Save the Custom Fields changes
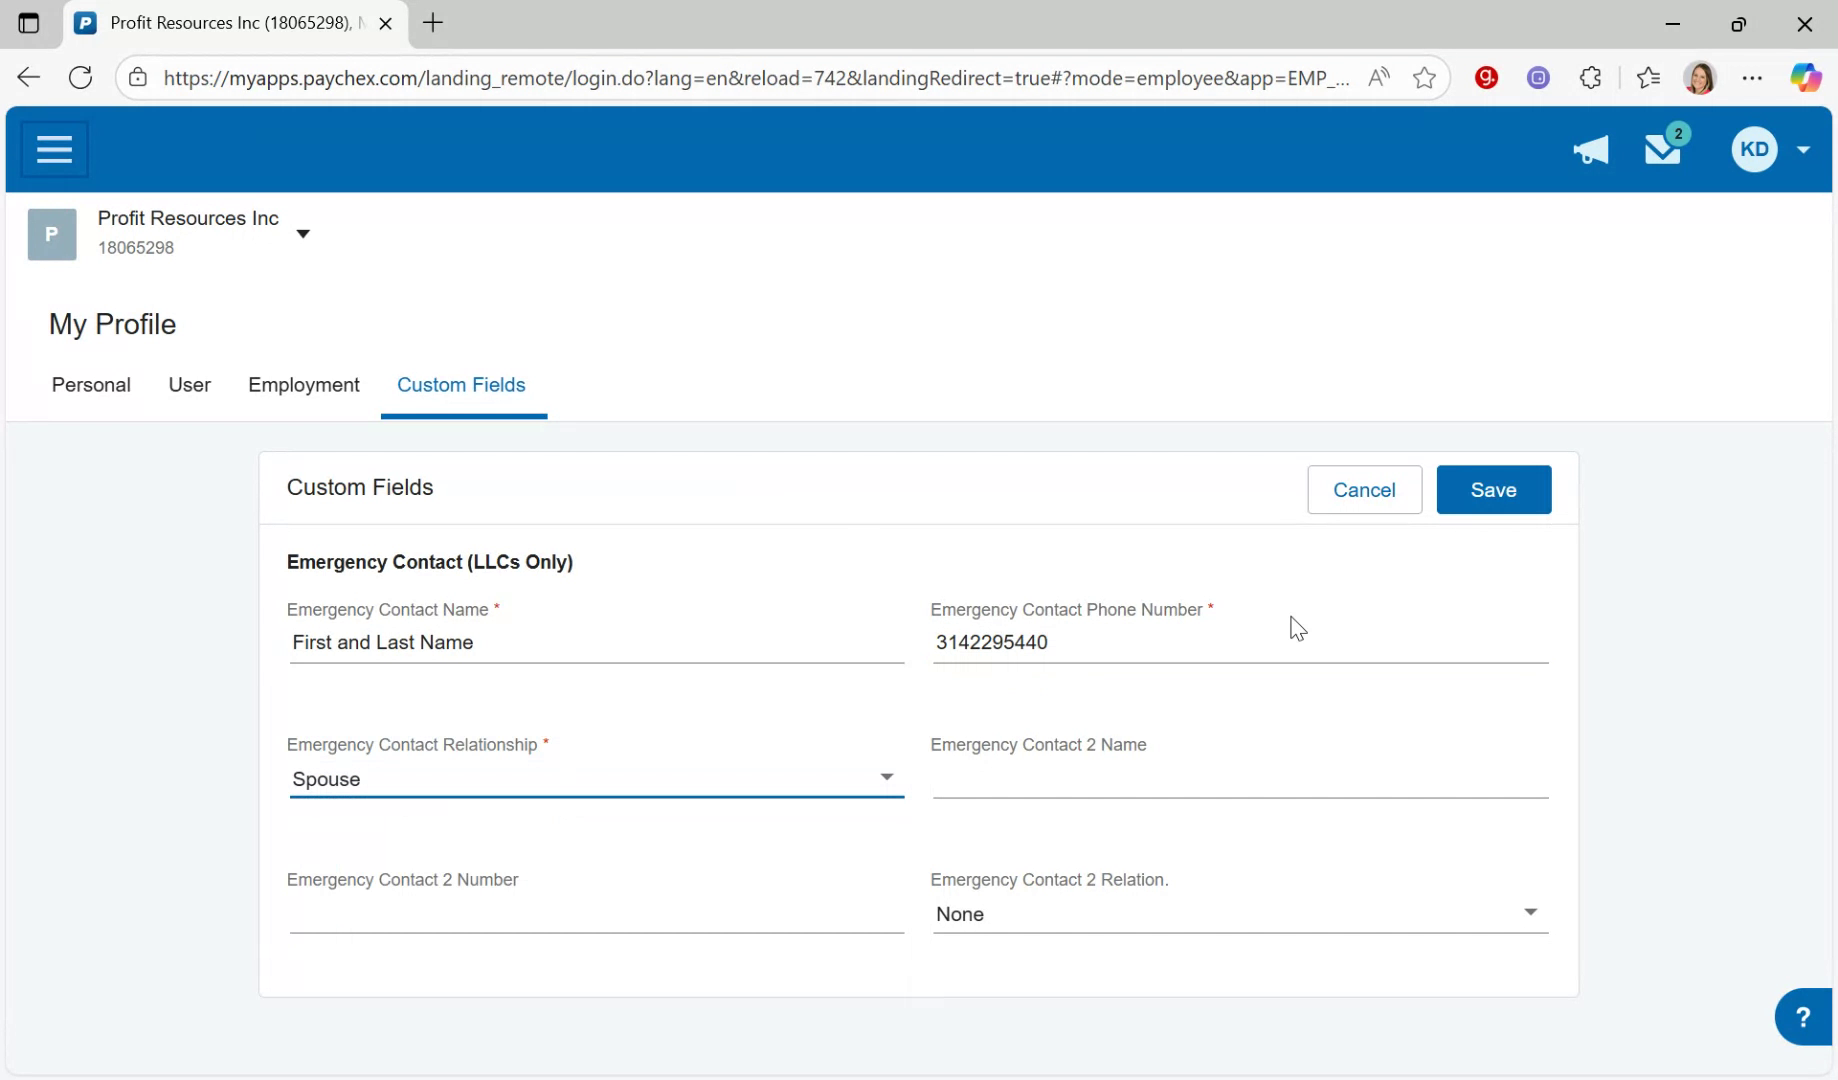This screenshot has width=1838, height=1080. [1493, 489]
